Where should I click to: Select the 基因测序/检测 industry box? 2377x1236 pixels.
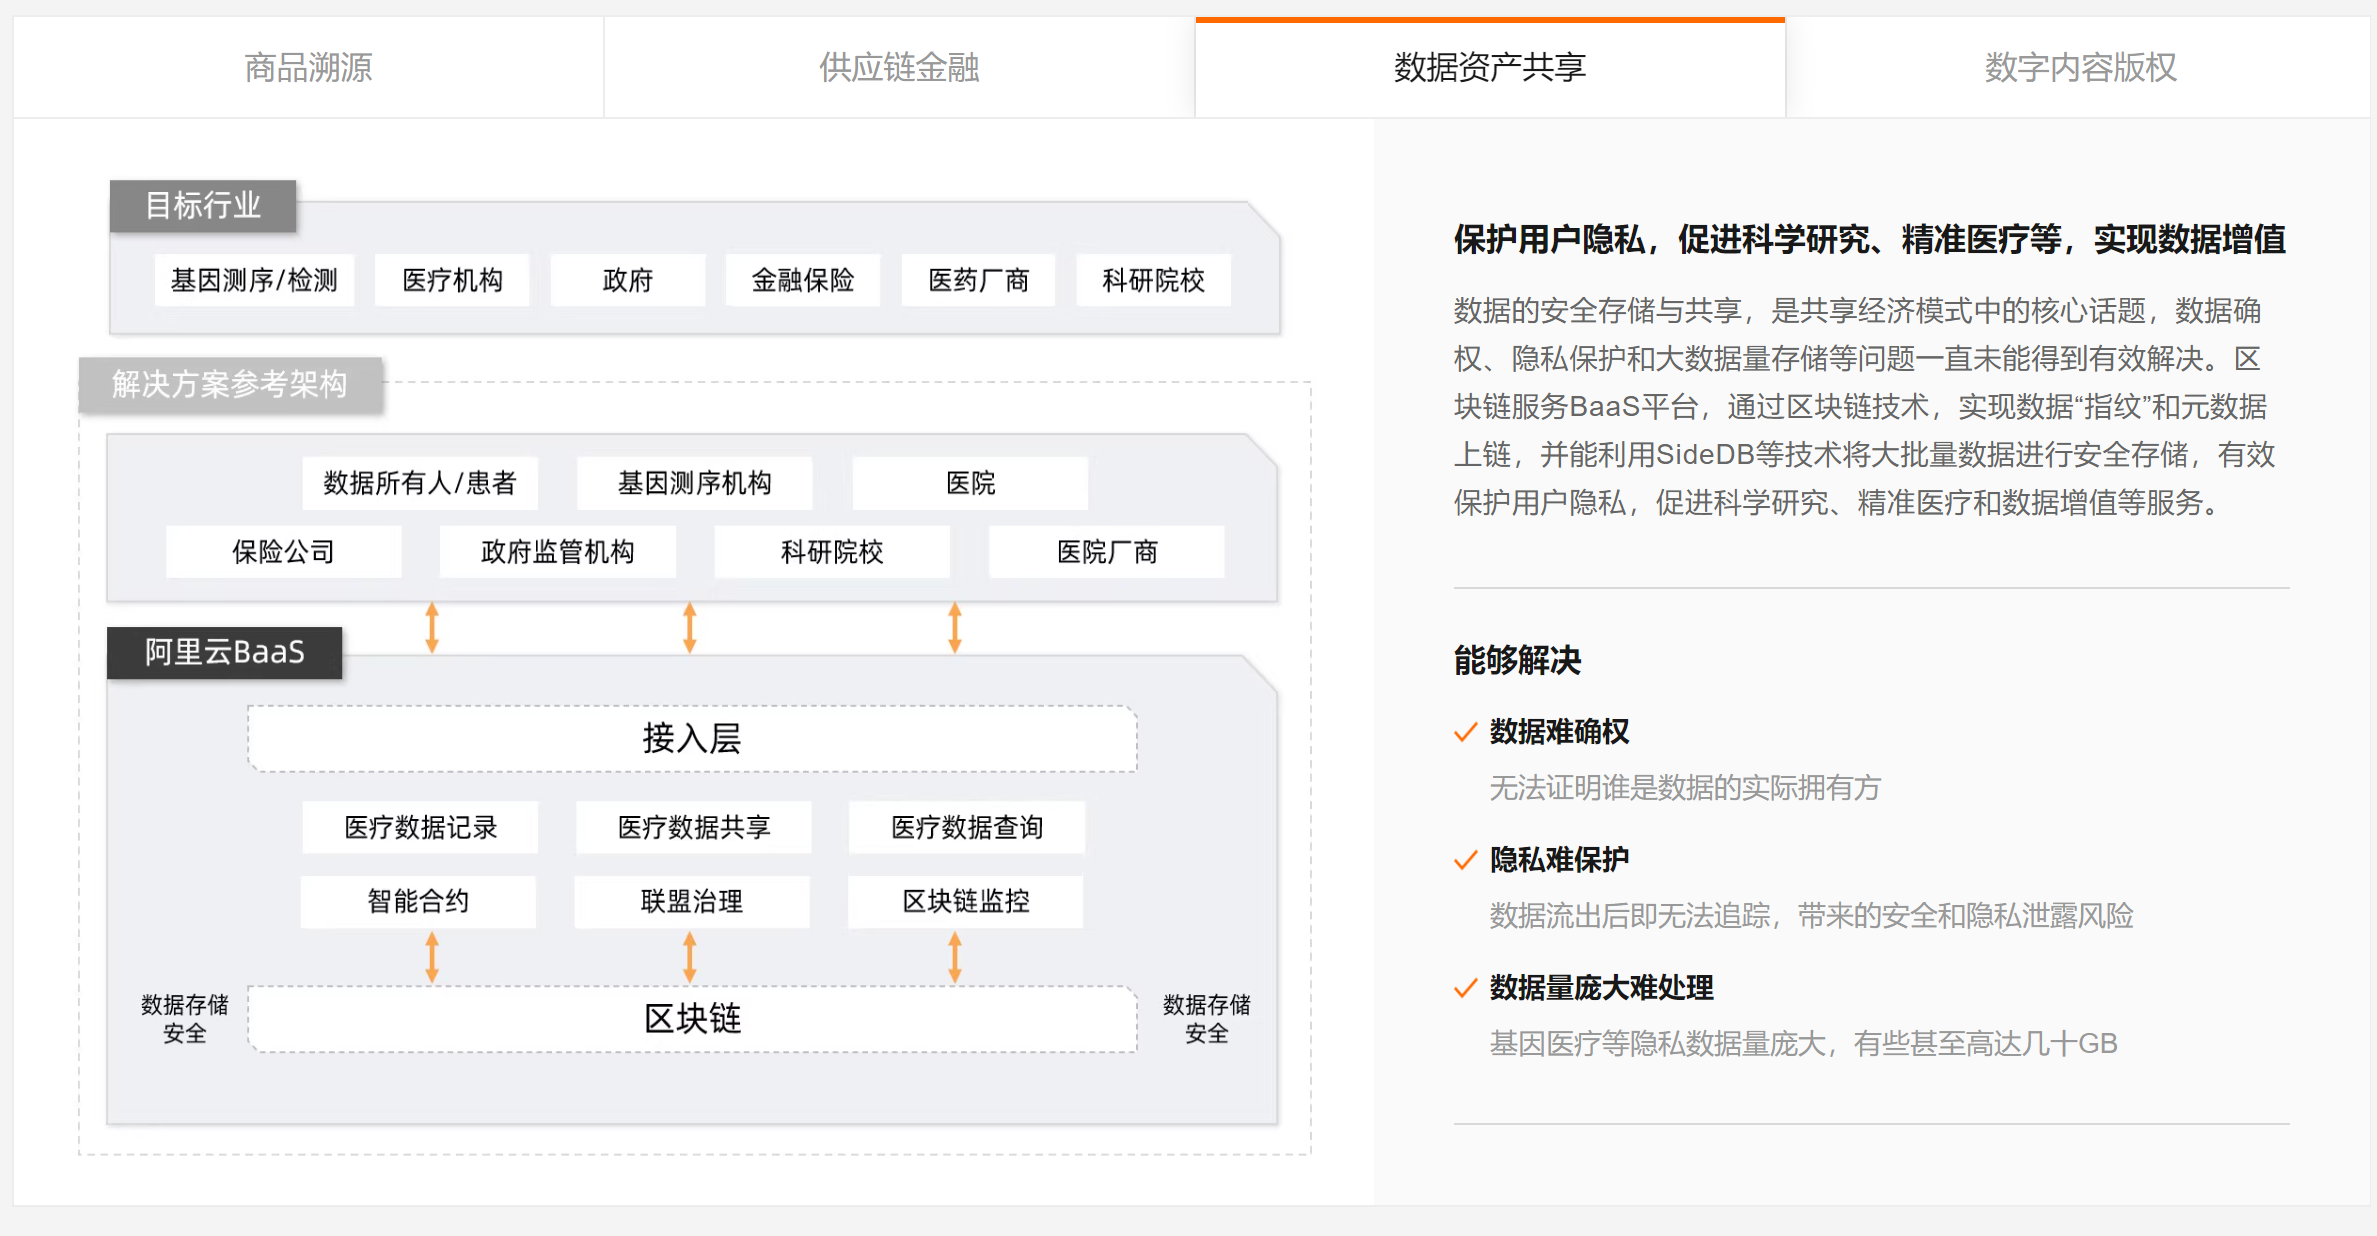pyautogui.click(x=254, y=280)
